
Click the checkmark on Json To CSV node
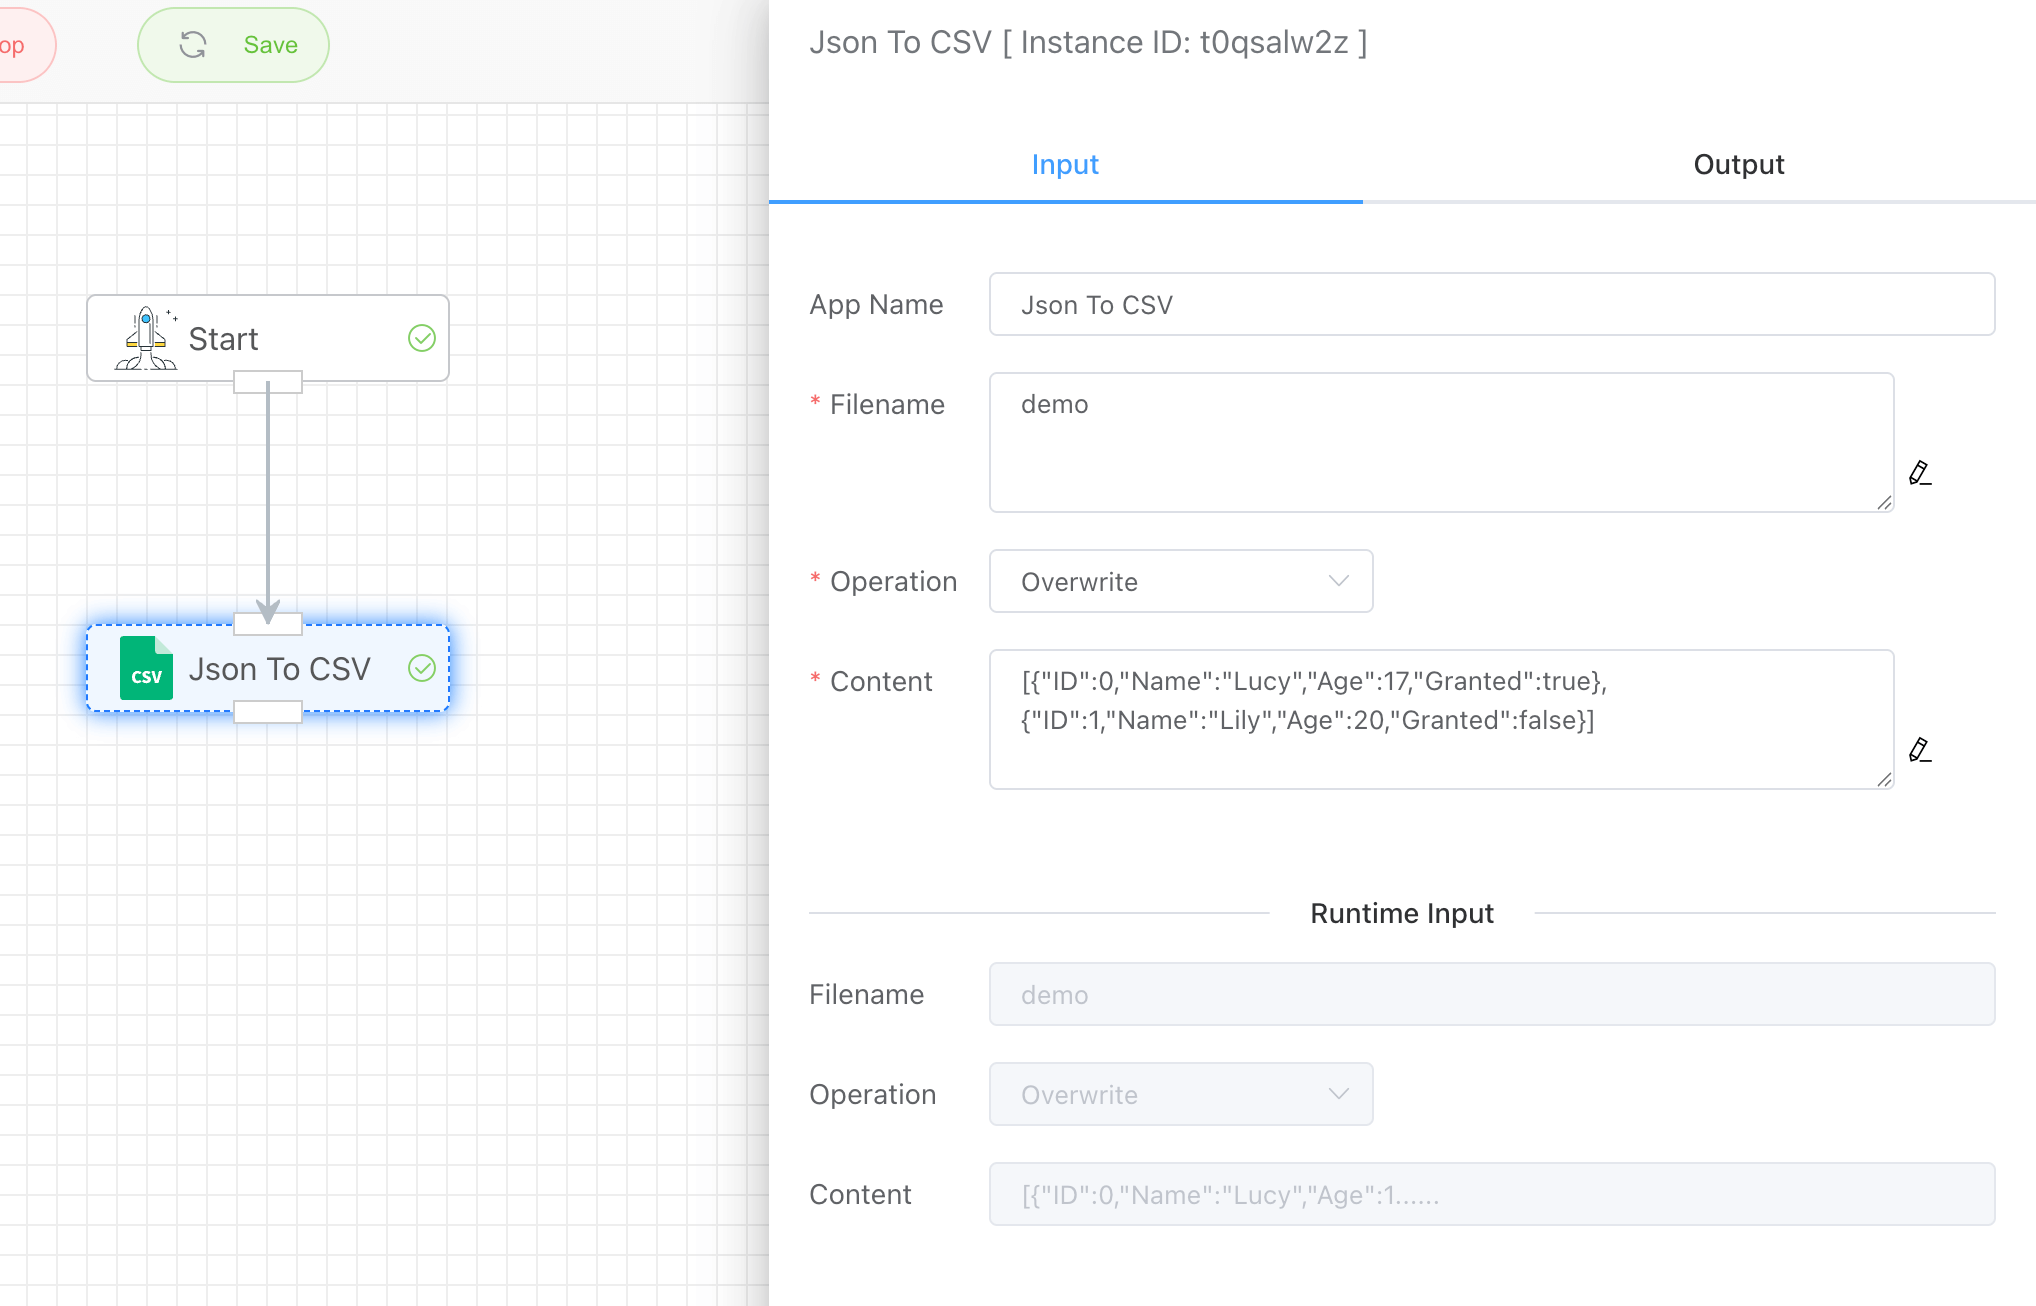pos(421,668)
